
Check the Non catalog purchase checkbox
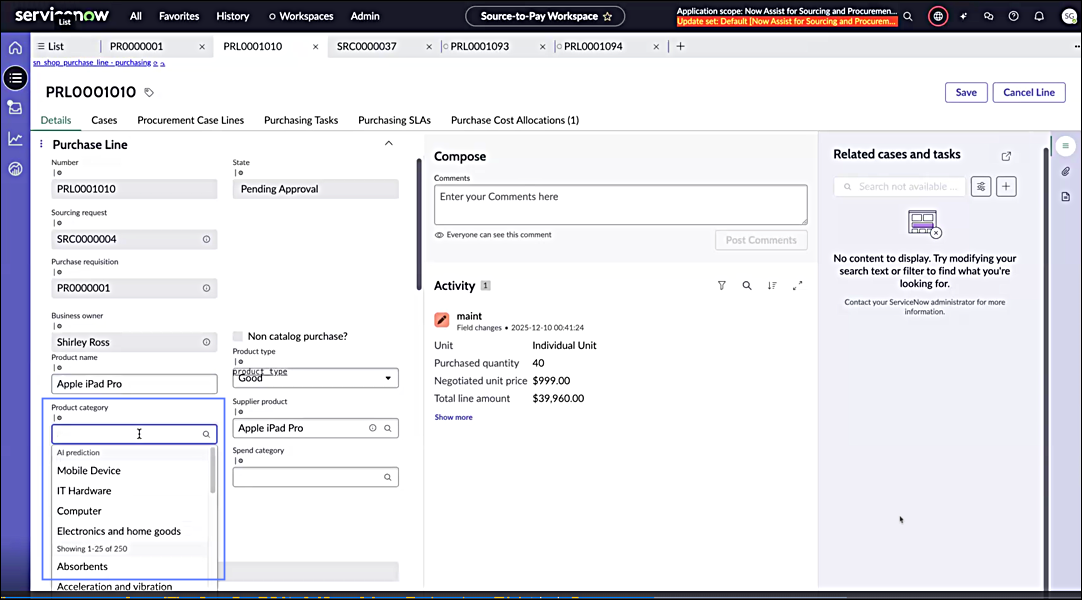click(x=238, y=336)
